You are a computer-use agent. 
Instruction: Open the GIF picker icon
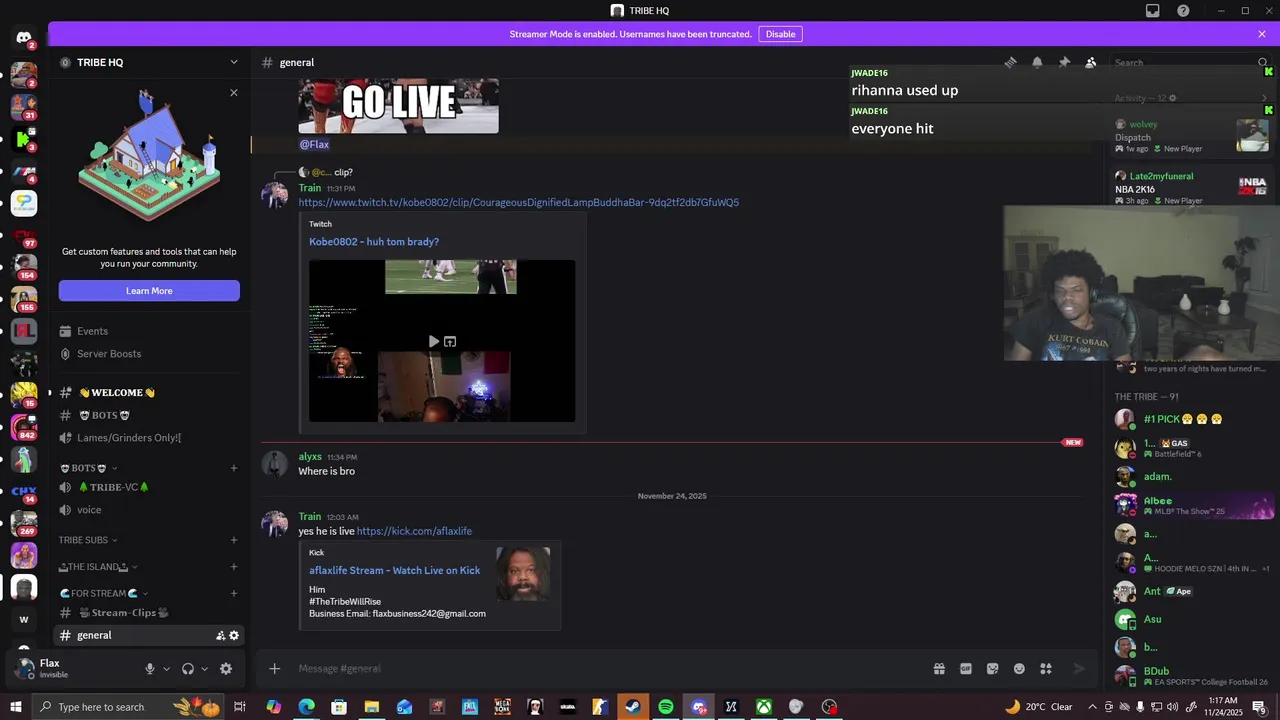[966, 668]
